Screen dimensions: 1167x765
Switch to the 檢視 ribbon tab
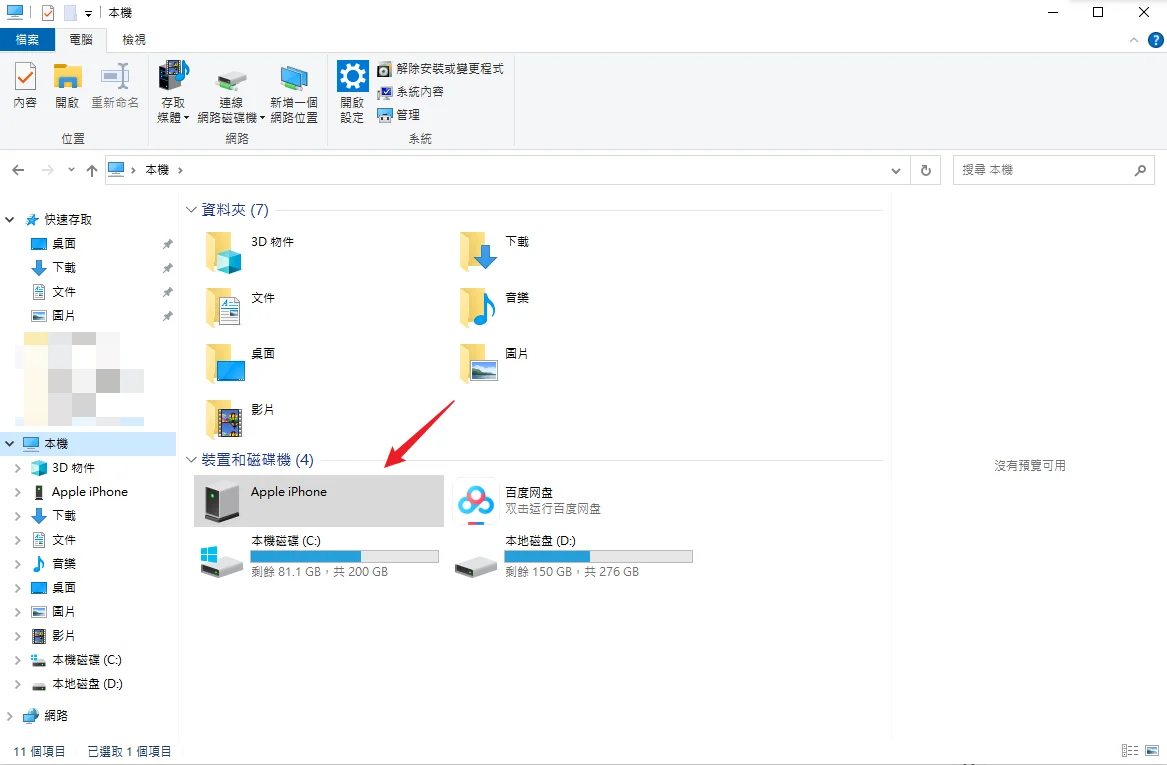click(x=133, y=39)
